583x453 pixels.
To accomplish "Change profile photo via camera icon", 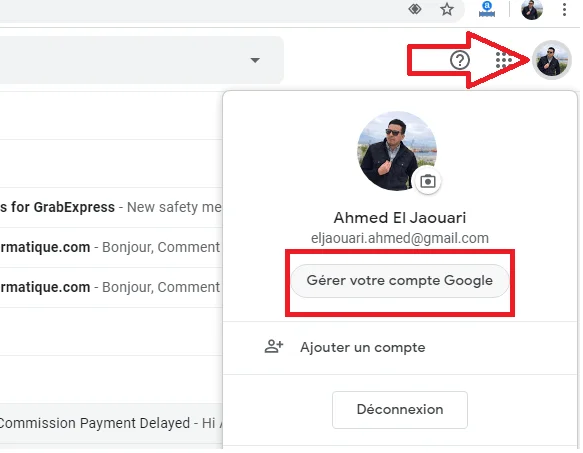I will tap(428, 181).
